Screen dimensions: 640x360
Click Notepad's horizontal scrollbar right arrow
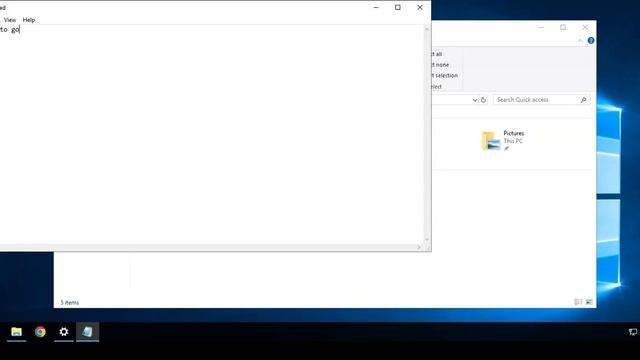(x=419, y=247)
